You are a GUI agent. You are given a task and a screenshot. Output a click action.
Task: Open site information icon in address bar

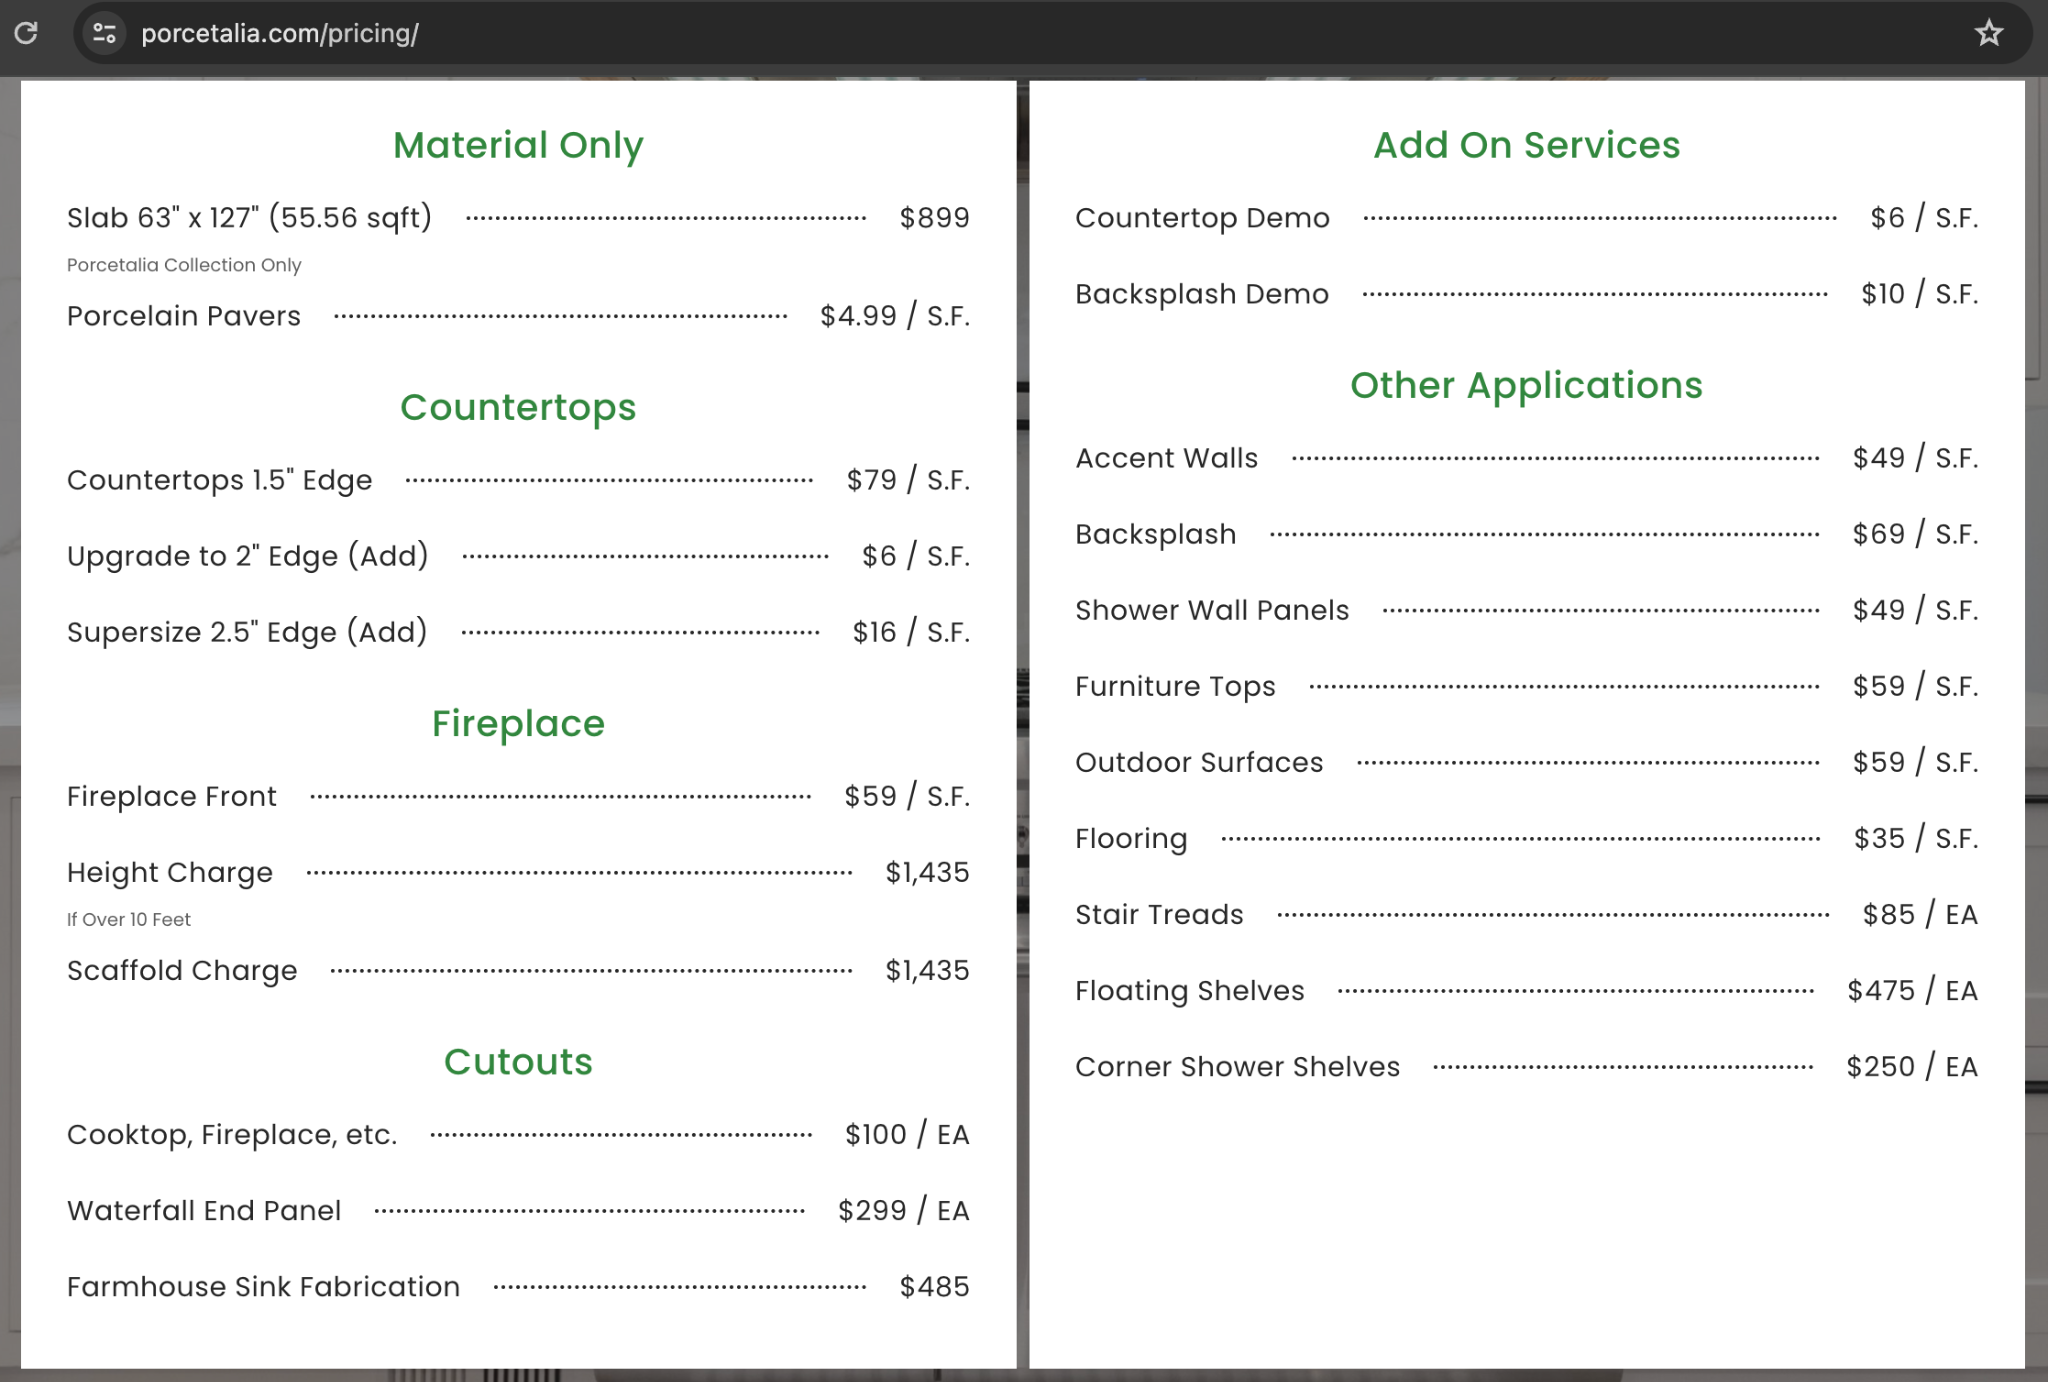[x=104, y=33]
